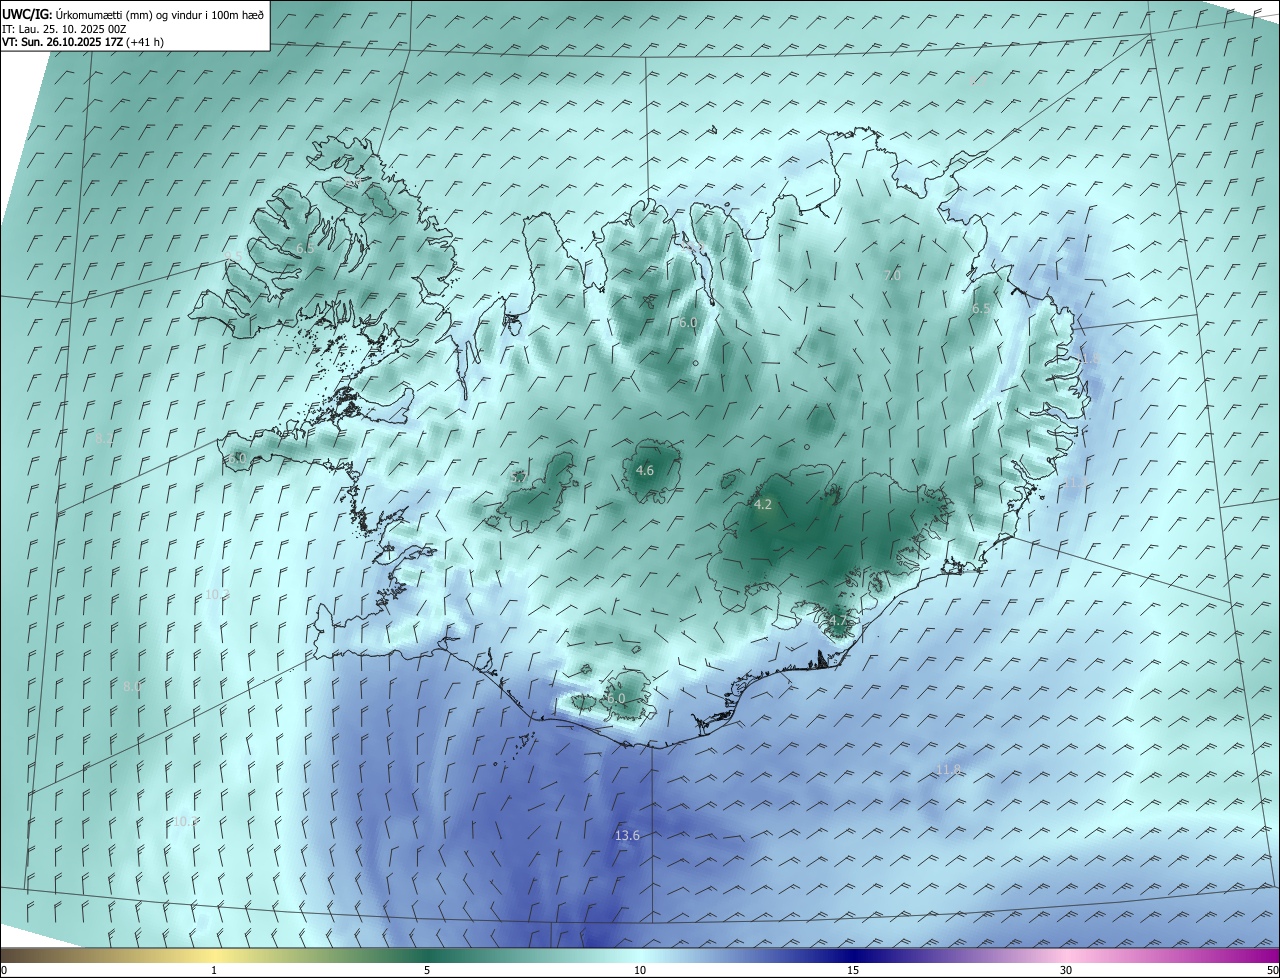The height and width of the screenshot is (978, 1280).
Task: Click the colorbar tick labeled 50
Action: tap(1272, 970)
